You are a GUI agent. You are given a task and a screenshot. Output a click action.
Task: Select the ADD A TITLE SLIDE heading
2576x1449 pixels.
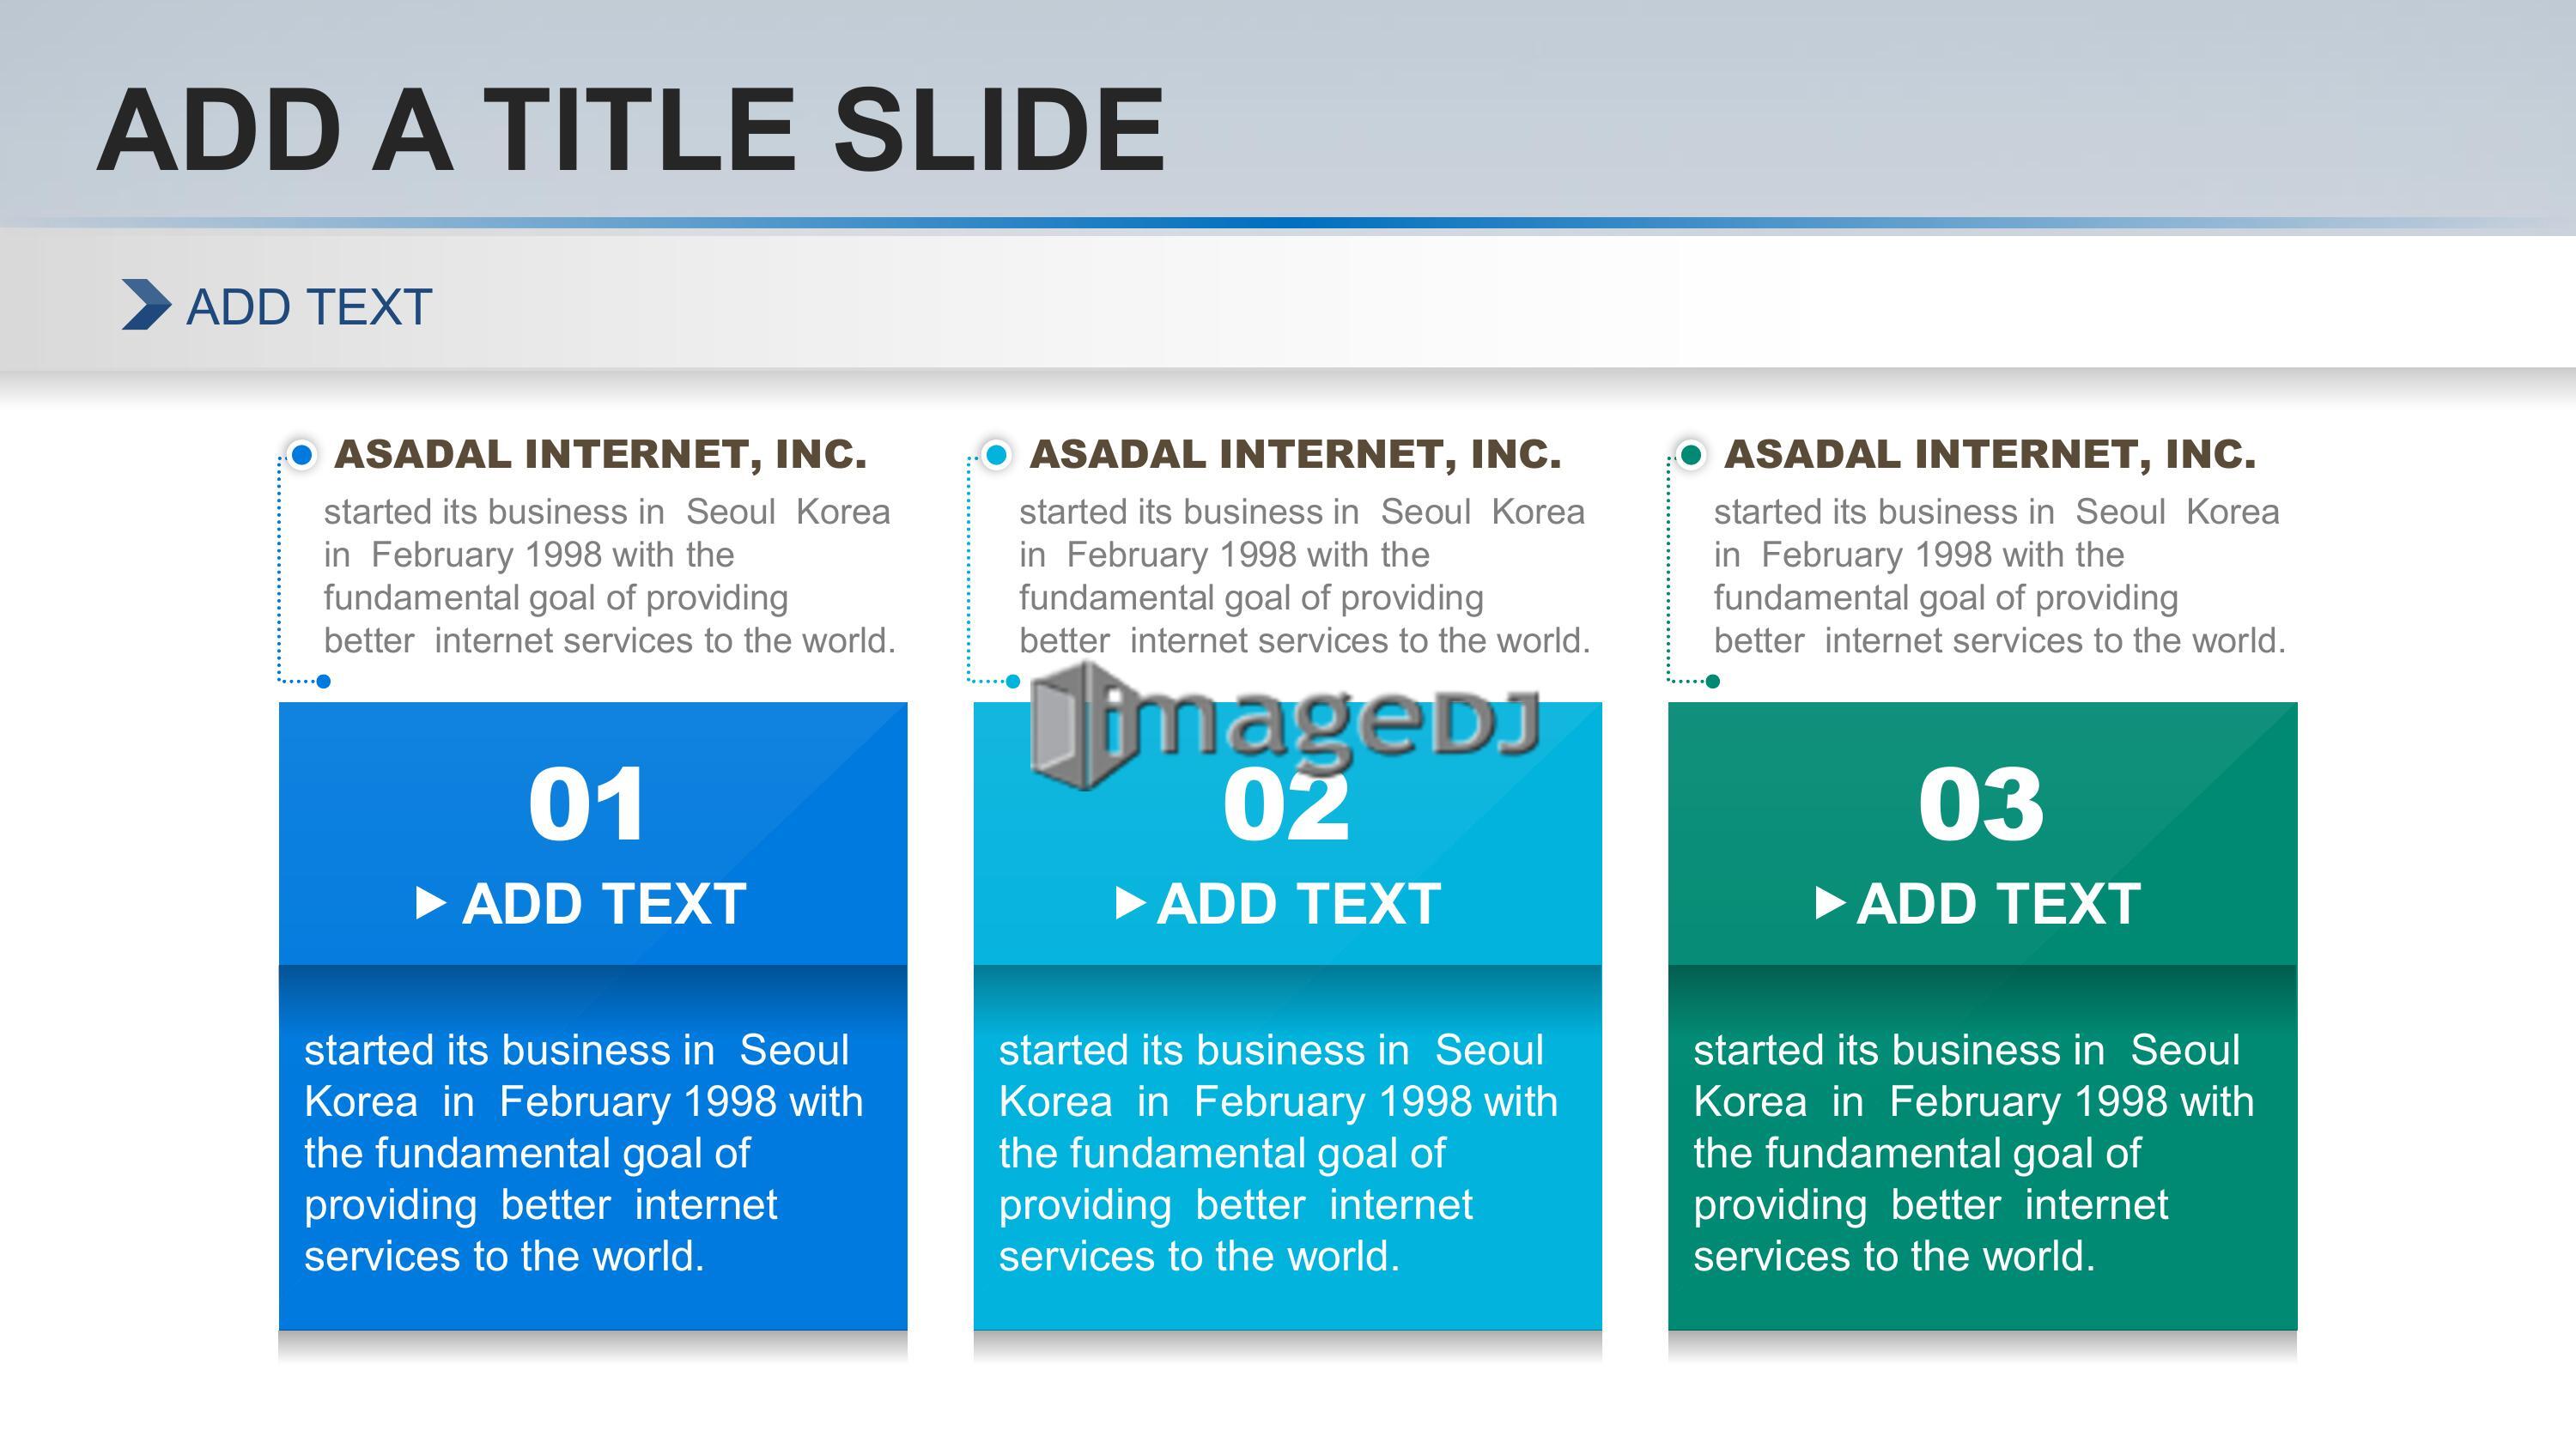click(x=631, y=130)
